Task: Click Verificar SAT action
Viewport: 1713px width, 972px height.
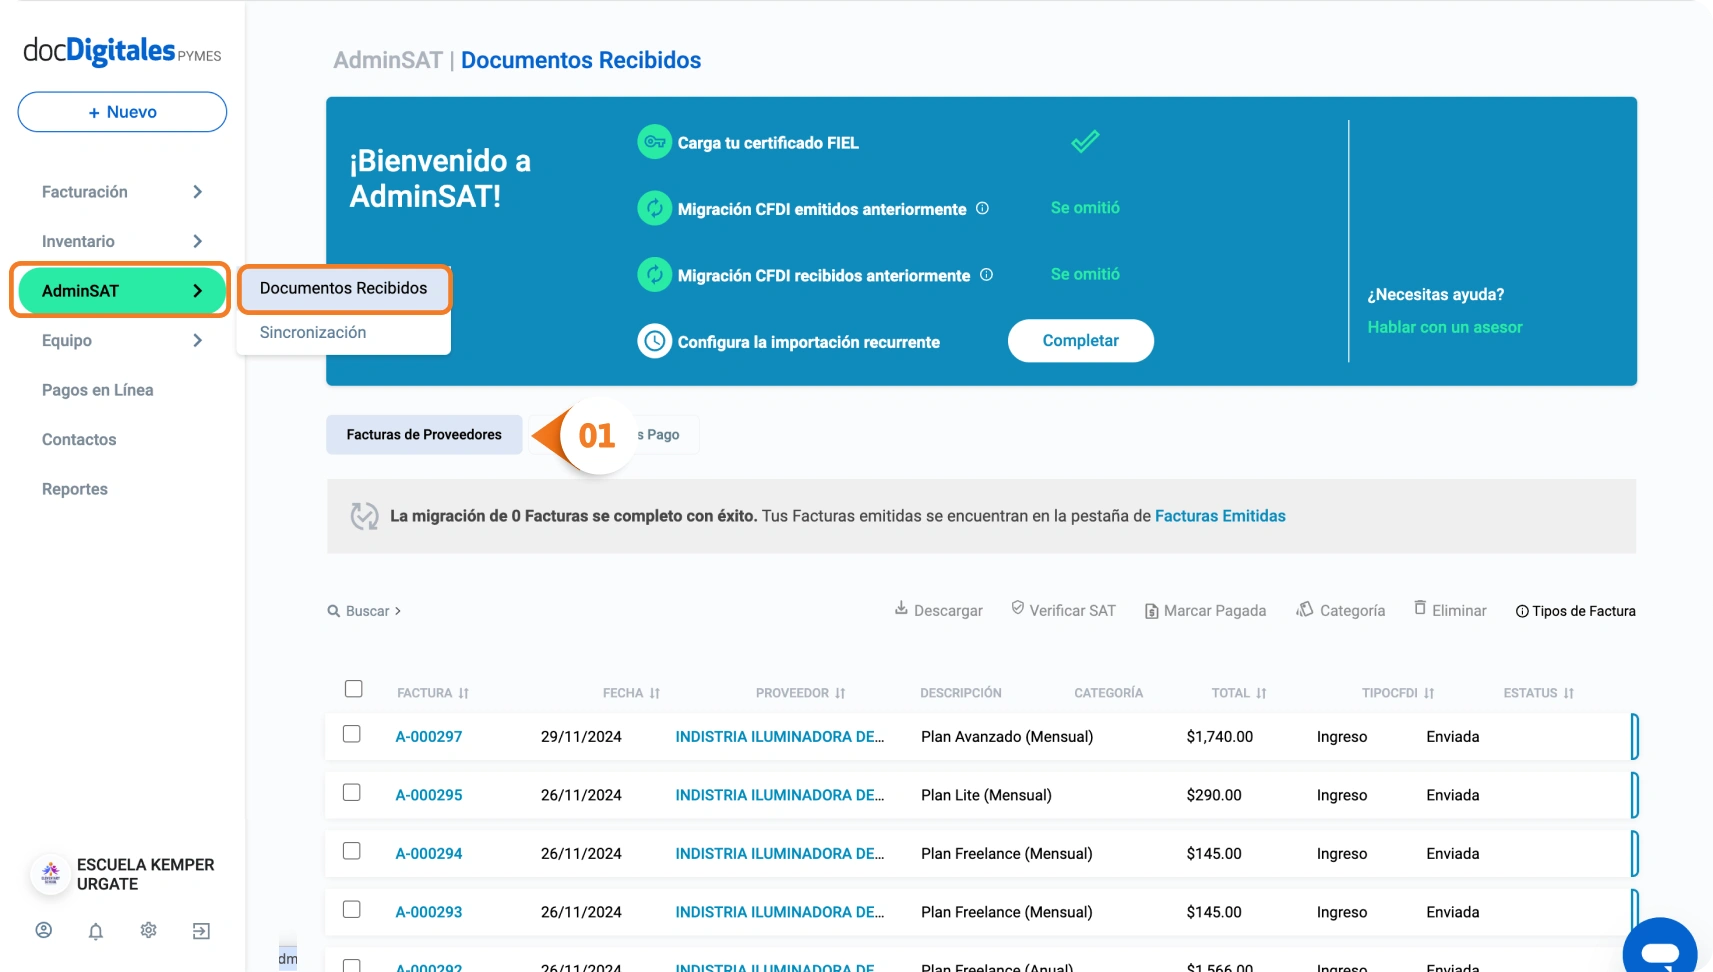Action: [1063, 610]
